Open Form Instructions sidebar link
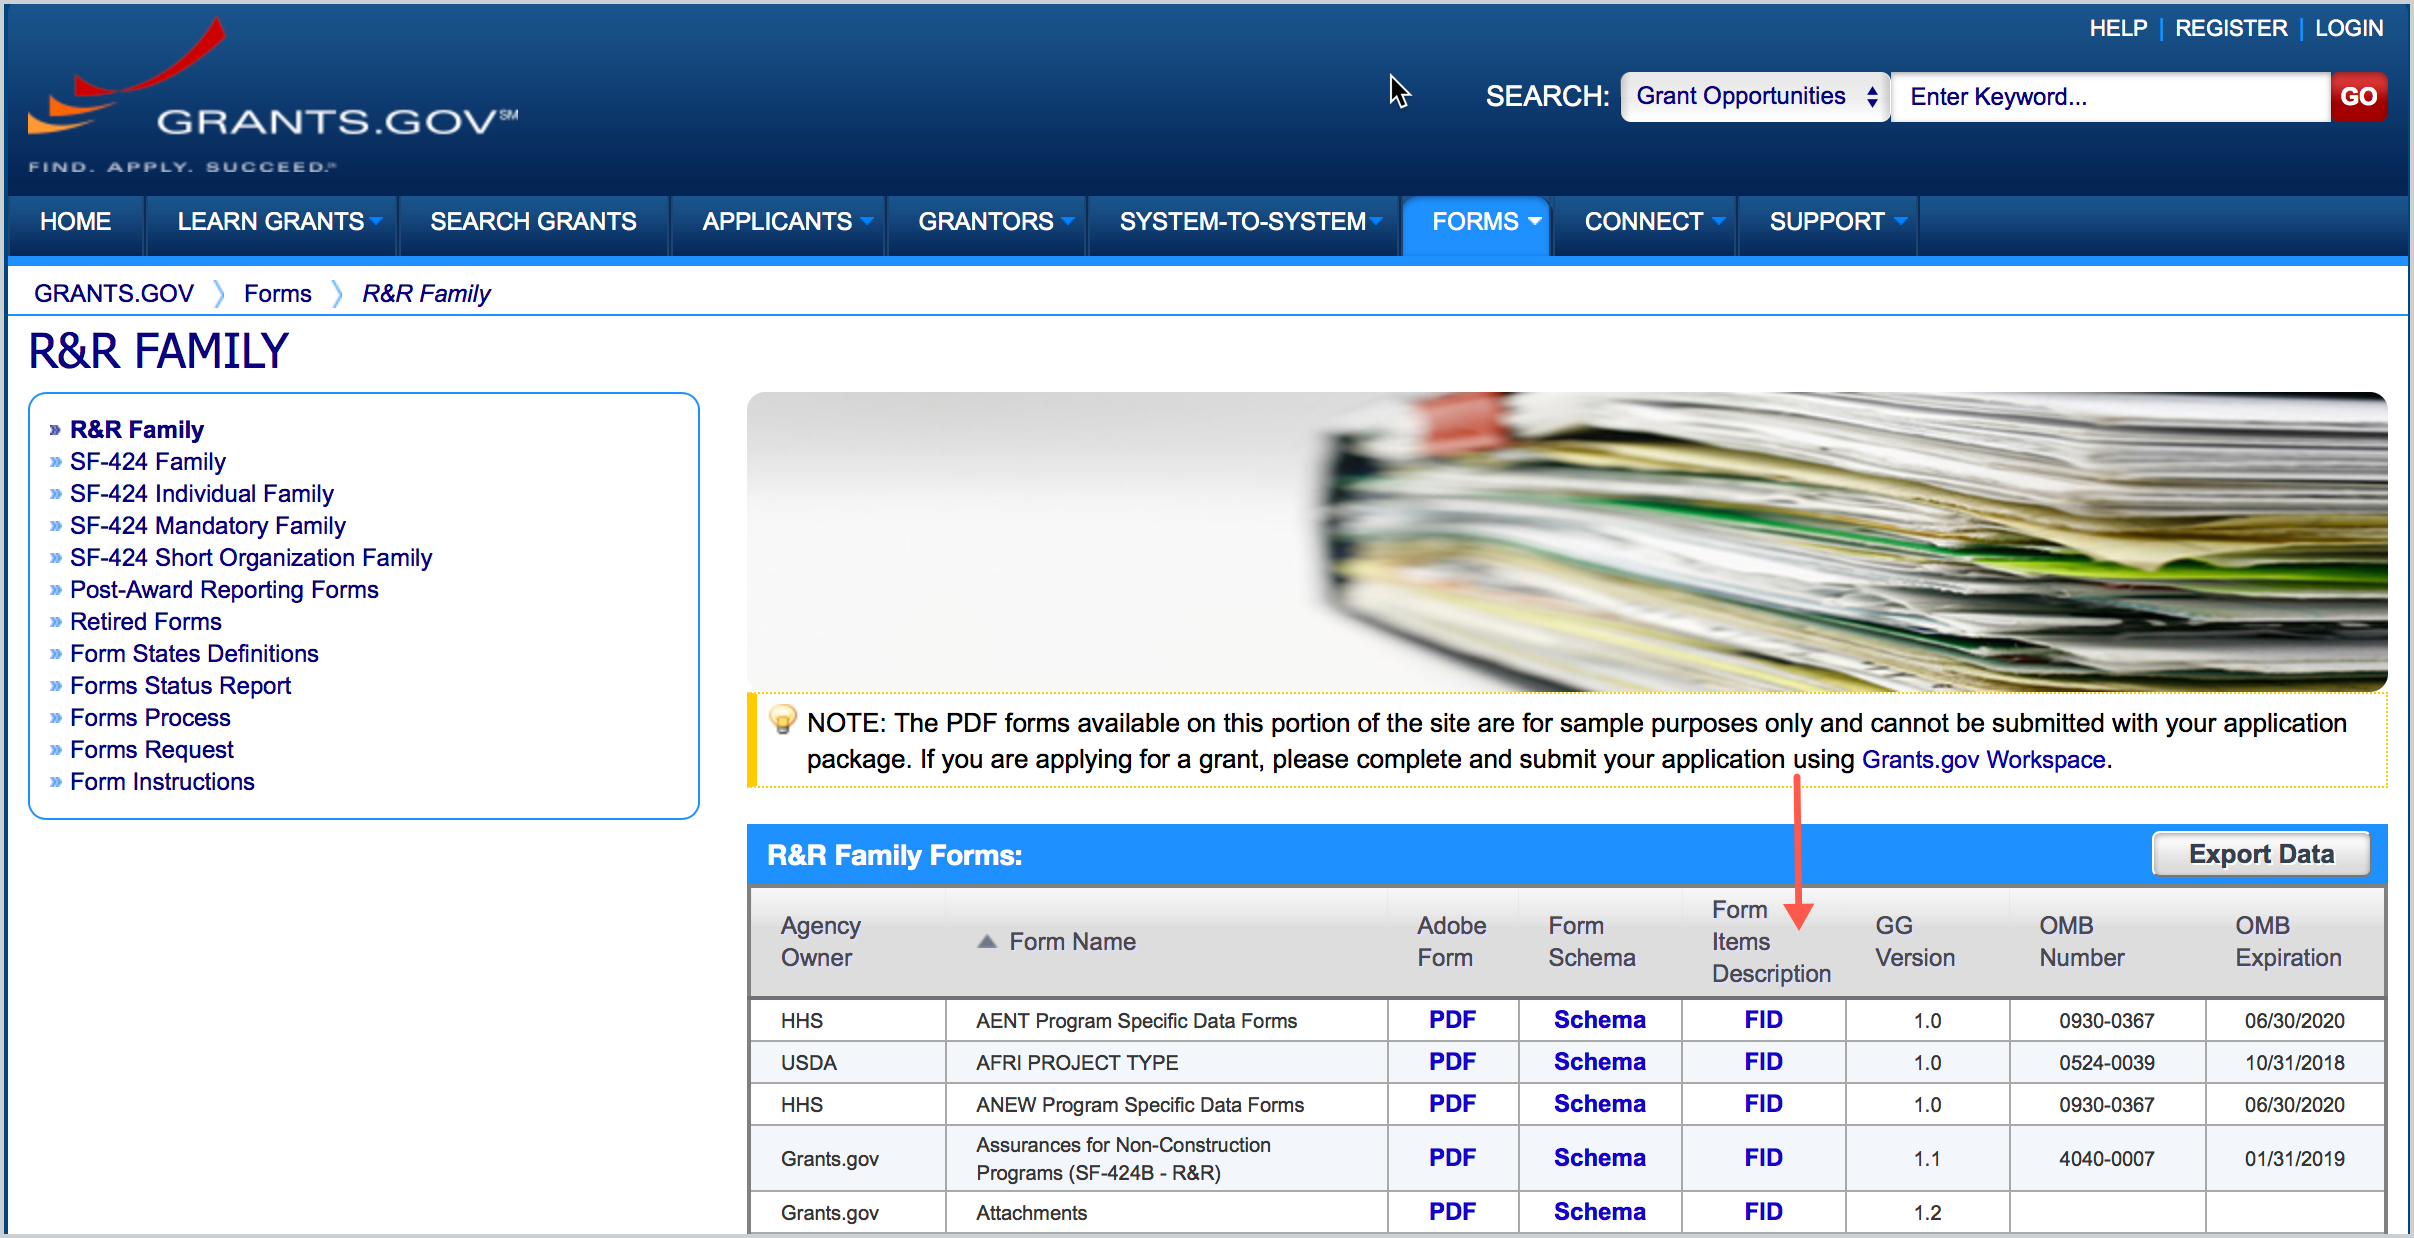The width and height of the screenshot is (2414, 1238). point(162,781)
